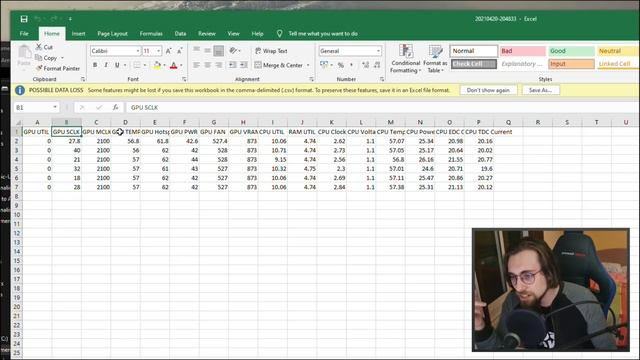Click the Save icon in title bar
Screen dimensions: 640x360
point(24,19)
